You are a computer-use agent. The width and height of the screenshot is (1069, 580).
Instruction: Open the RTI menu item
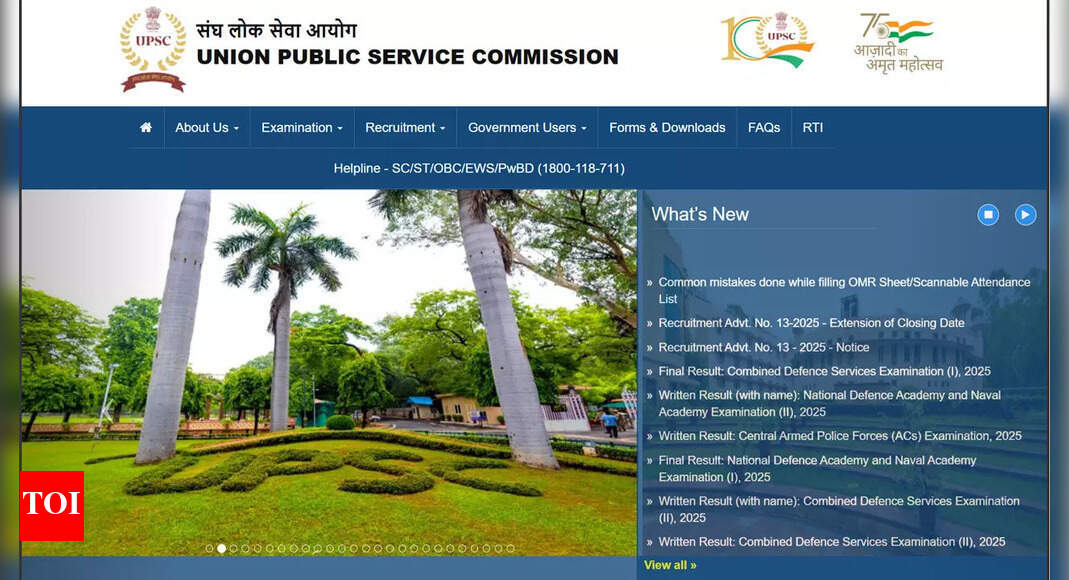coord(813,128)
